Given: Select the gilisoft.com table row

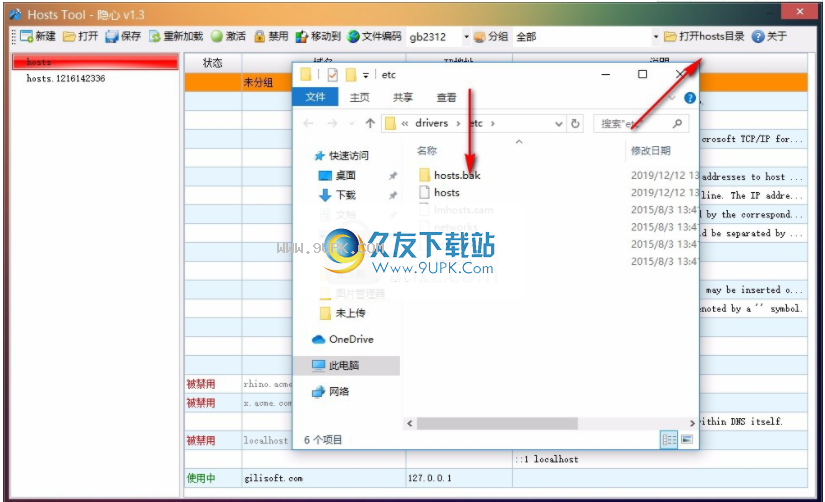Looking at the screenshot, I should 496,478.
